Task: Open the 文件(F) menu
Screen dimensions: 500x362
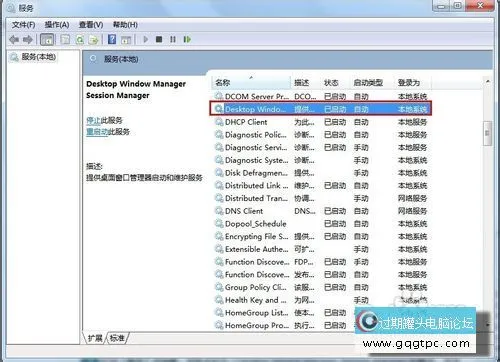Action: coord(23,25)
